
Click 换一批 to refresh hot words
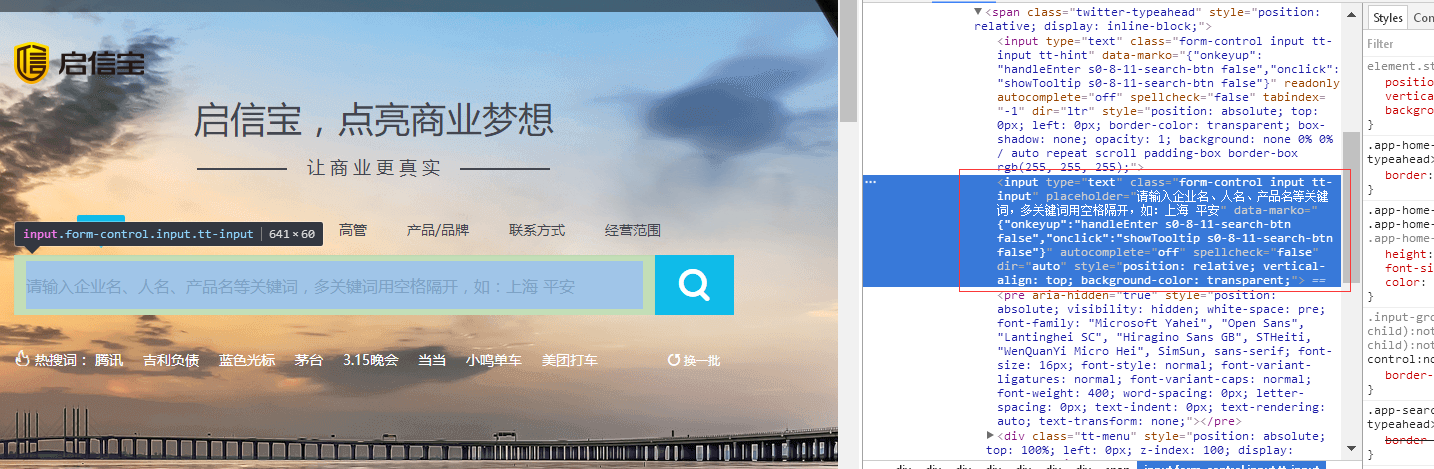[702, 360]
